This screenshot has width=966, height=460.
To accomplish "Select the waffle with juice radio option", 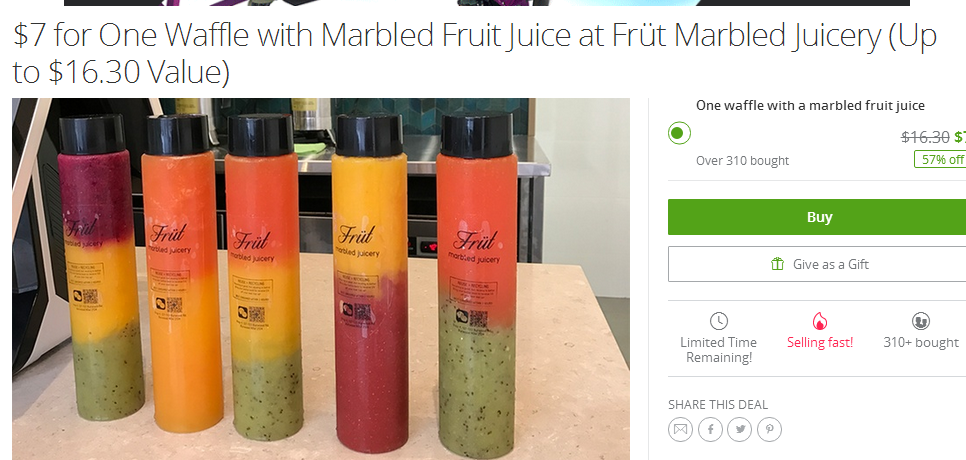I will (679, 133).
